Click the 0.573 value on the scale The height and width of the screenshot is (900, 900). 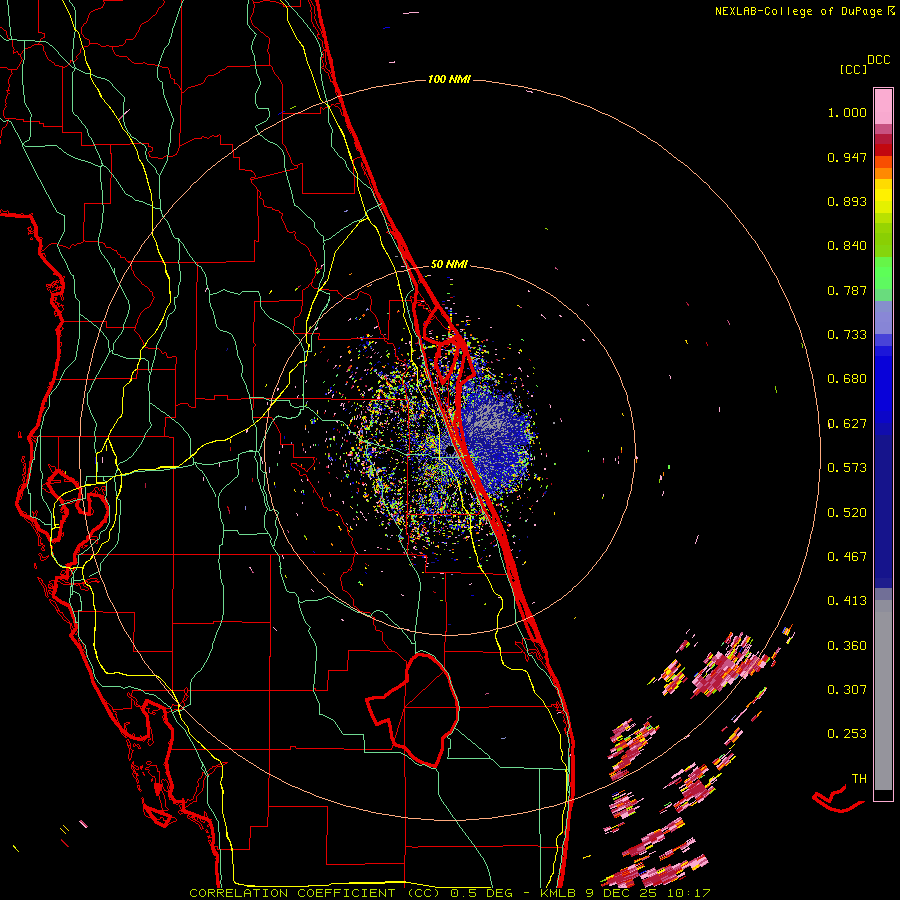847,468
